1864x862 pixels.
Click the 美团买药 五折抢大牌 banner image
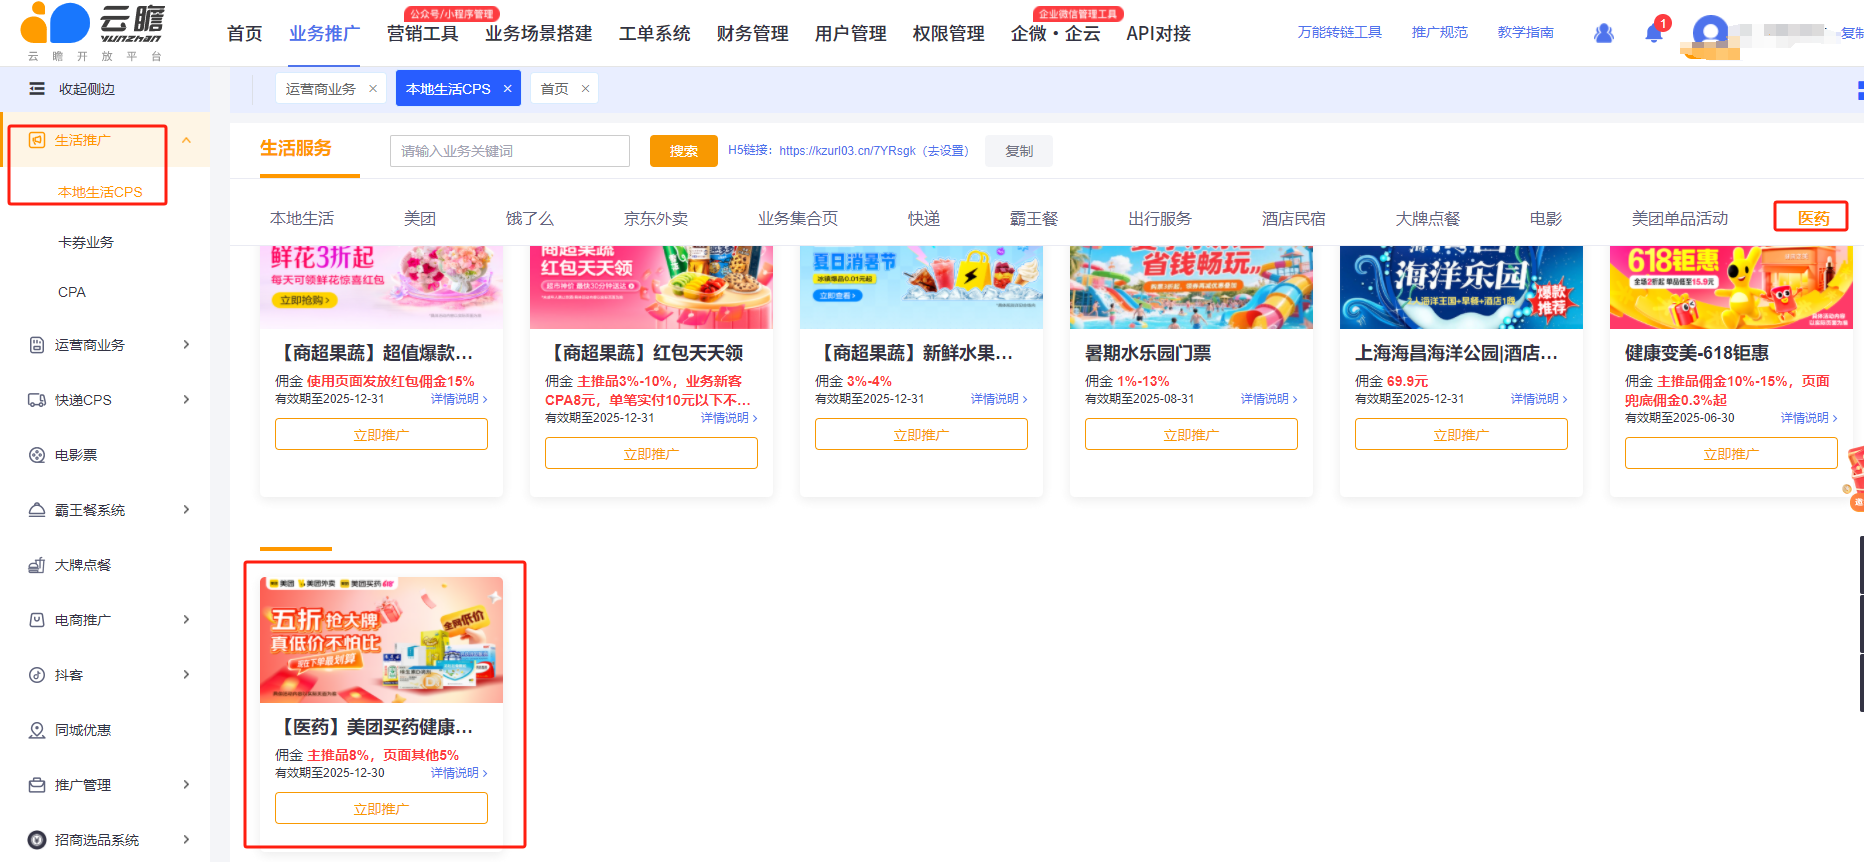381,640
